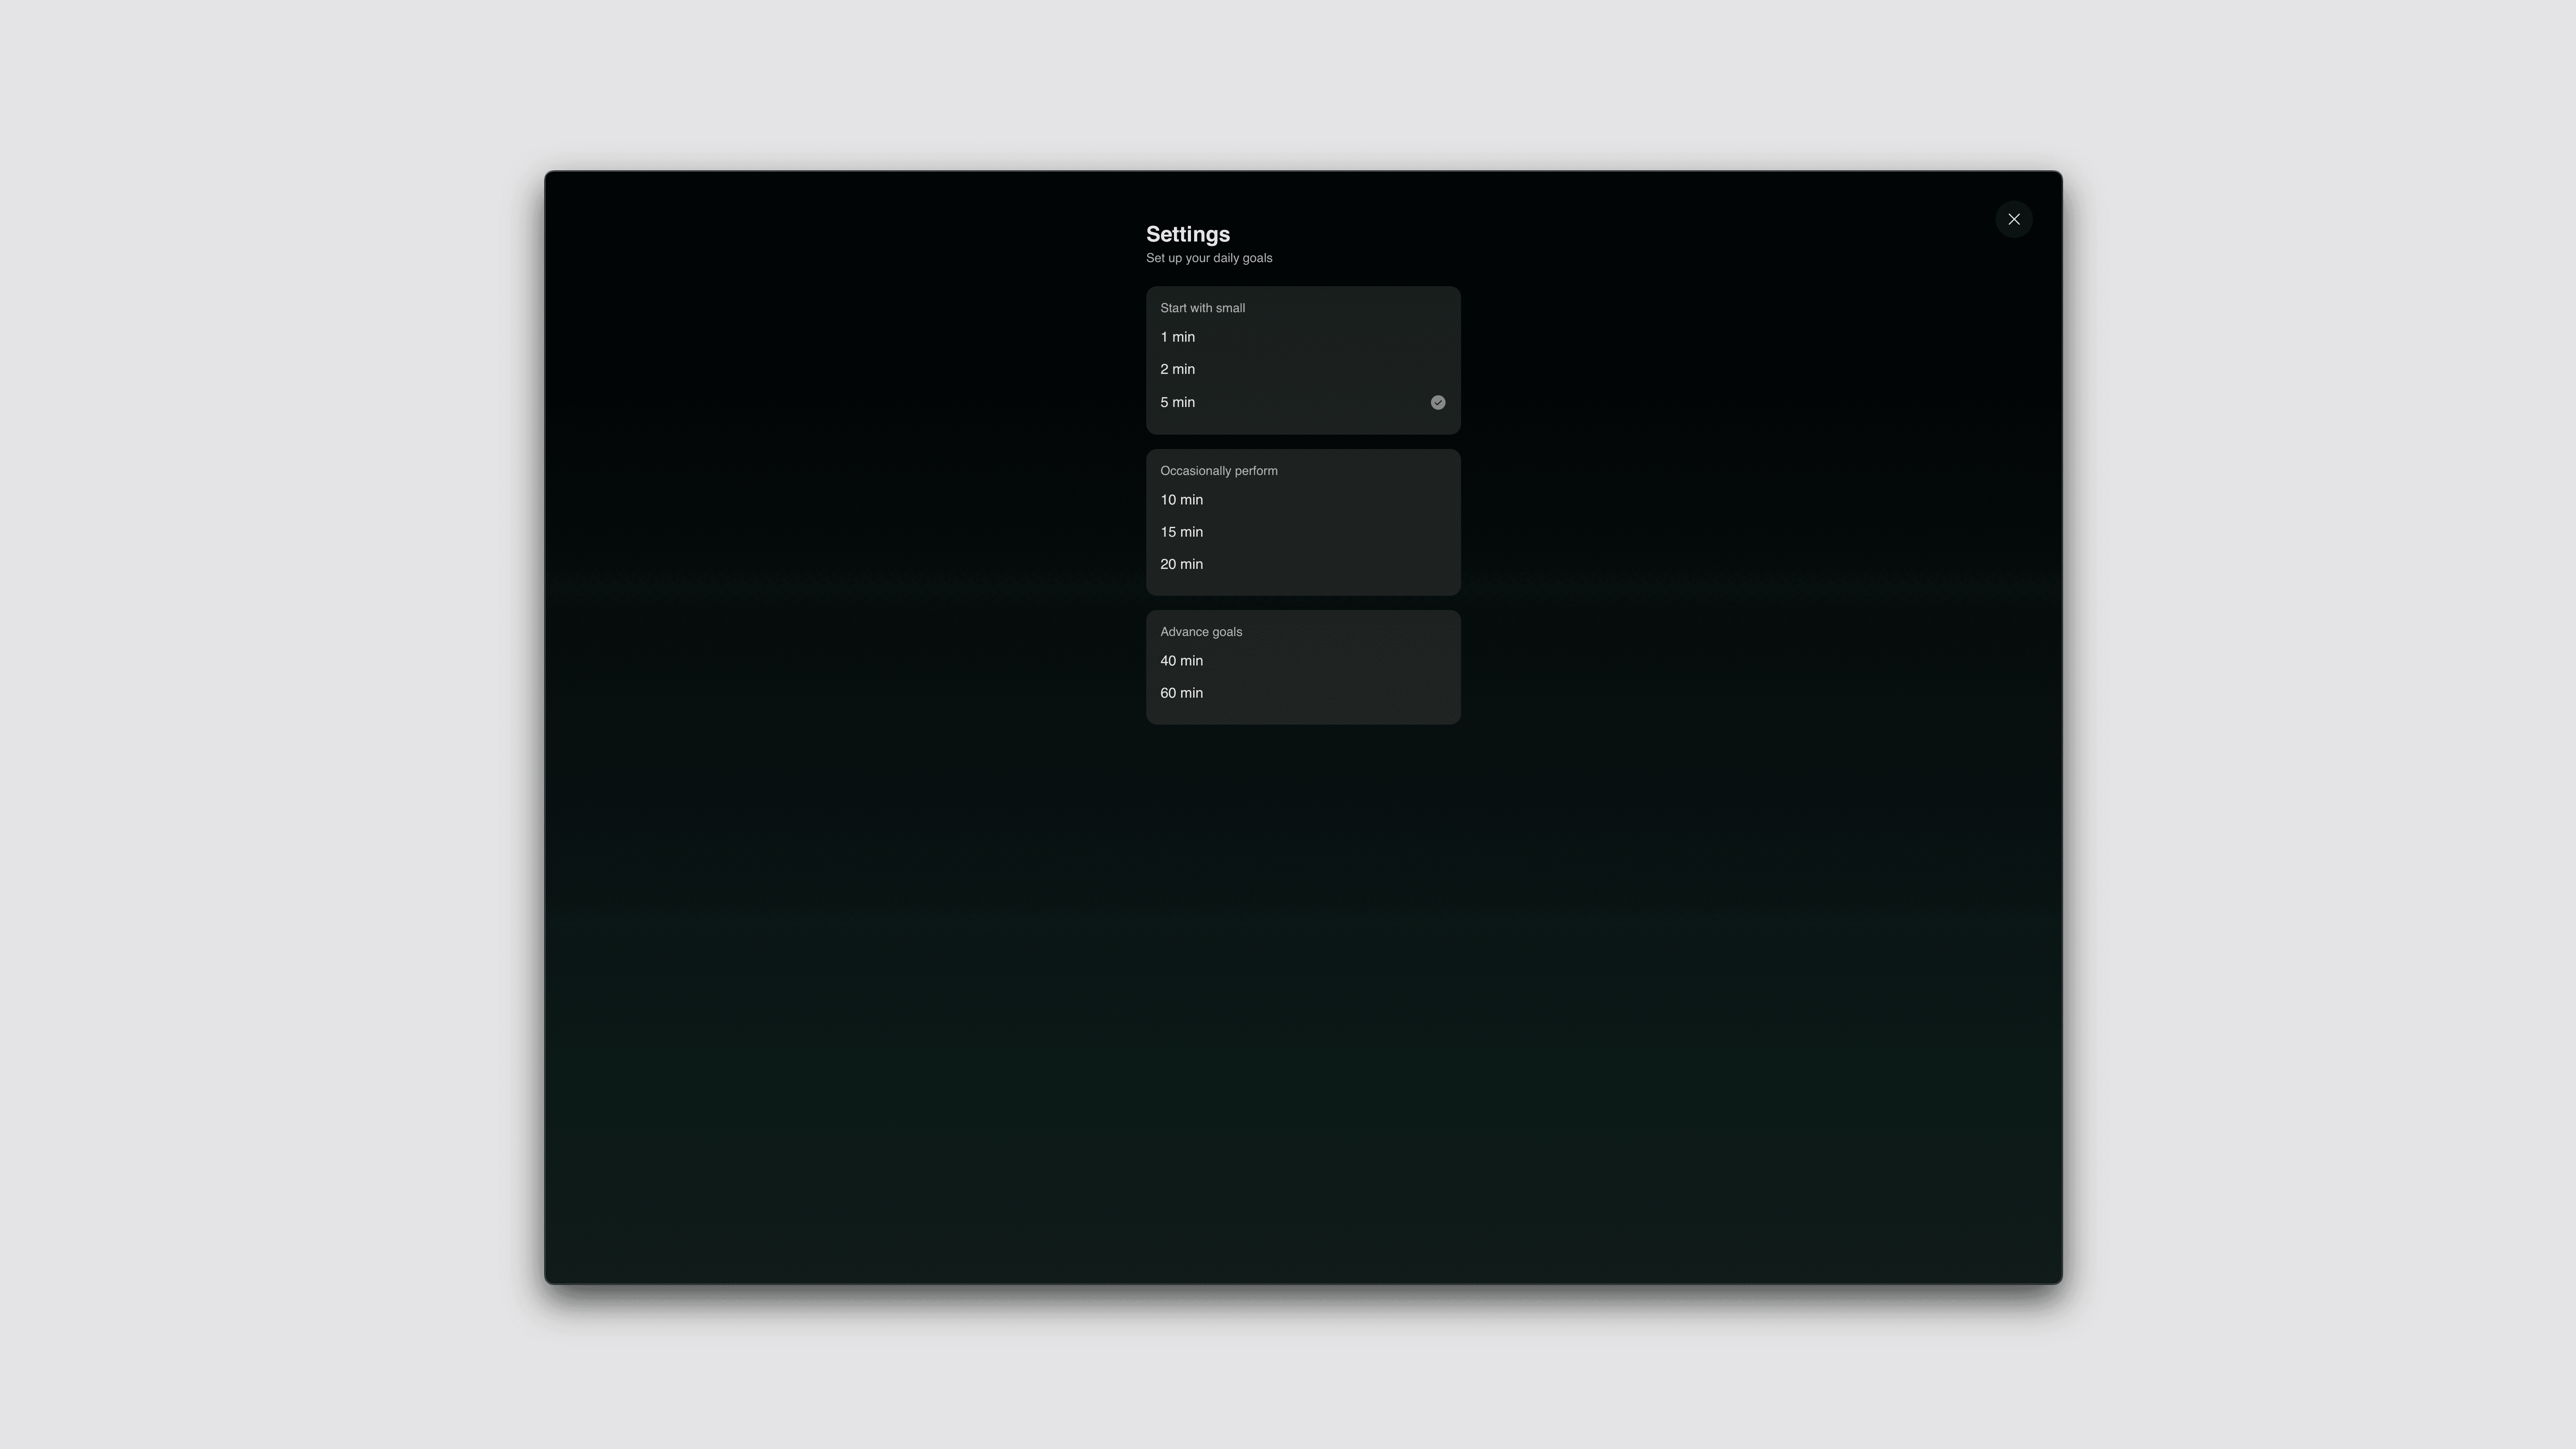Select the 15 min option

pyautogui.click(x=1181, y=532)
